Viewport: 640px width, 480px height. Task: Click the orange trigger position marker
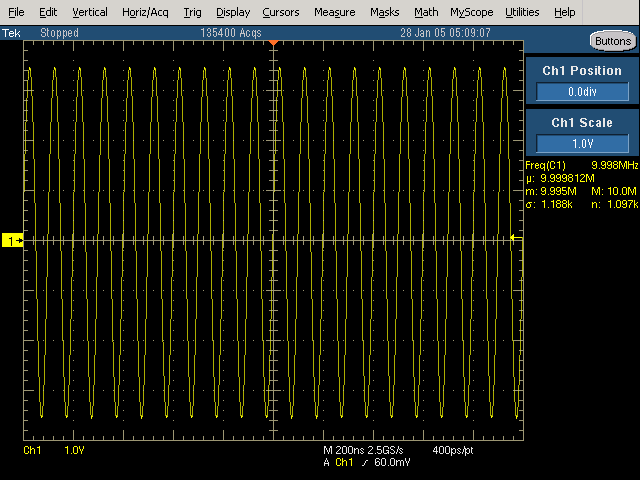click(x=273, y=43)
